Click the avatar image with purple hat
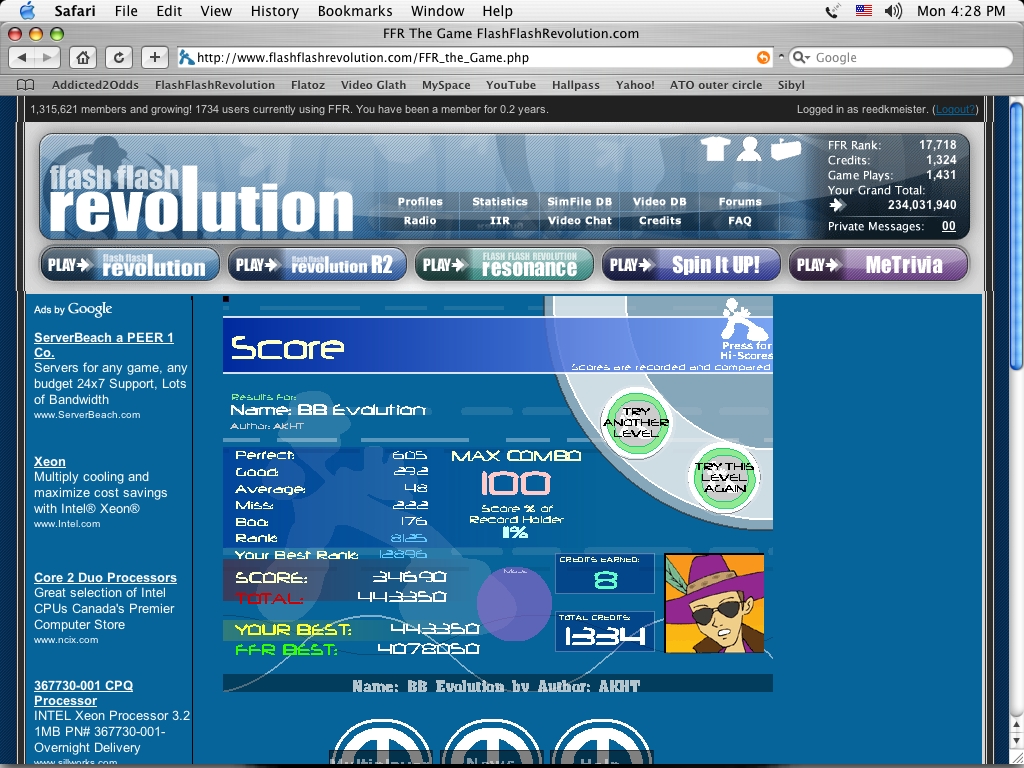 [714, 603]
